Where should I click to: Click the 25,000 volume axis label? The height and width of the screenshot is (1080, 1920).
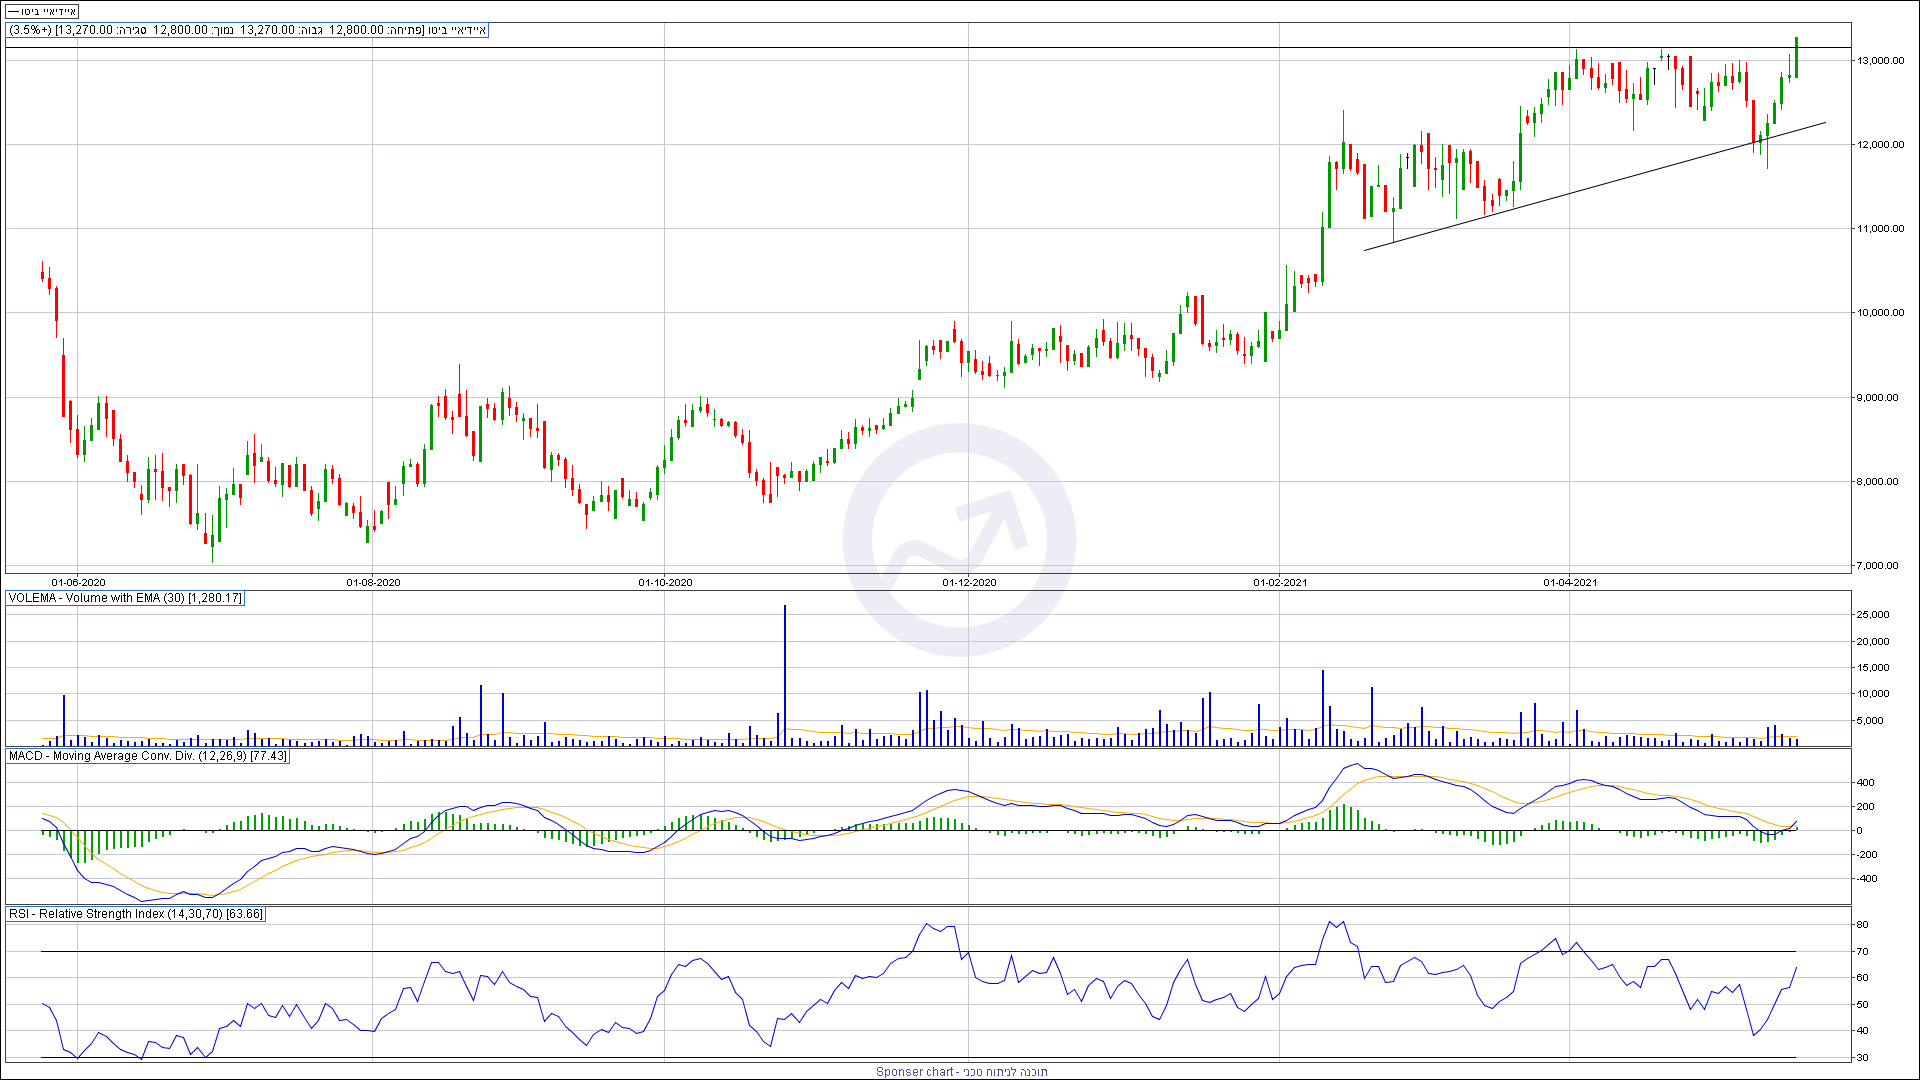[x=1872, y=615]
